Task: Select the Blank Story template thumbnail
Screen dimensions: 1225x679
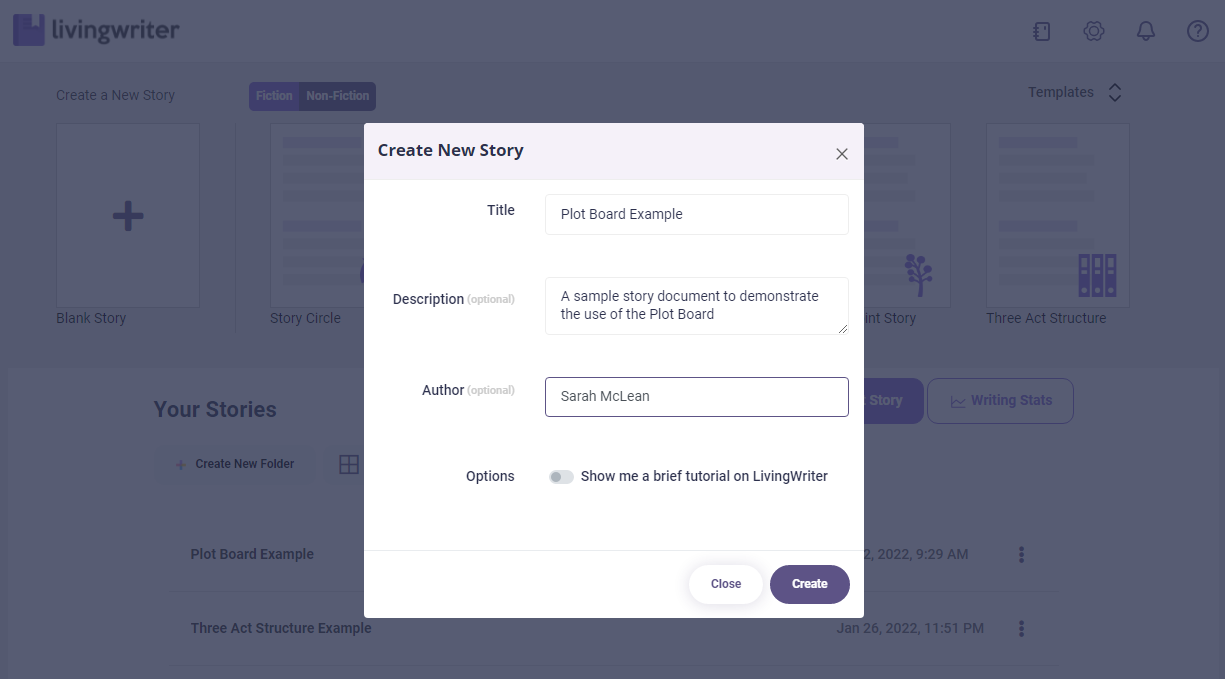Action: click(x=128, y=215)
